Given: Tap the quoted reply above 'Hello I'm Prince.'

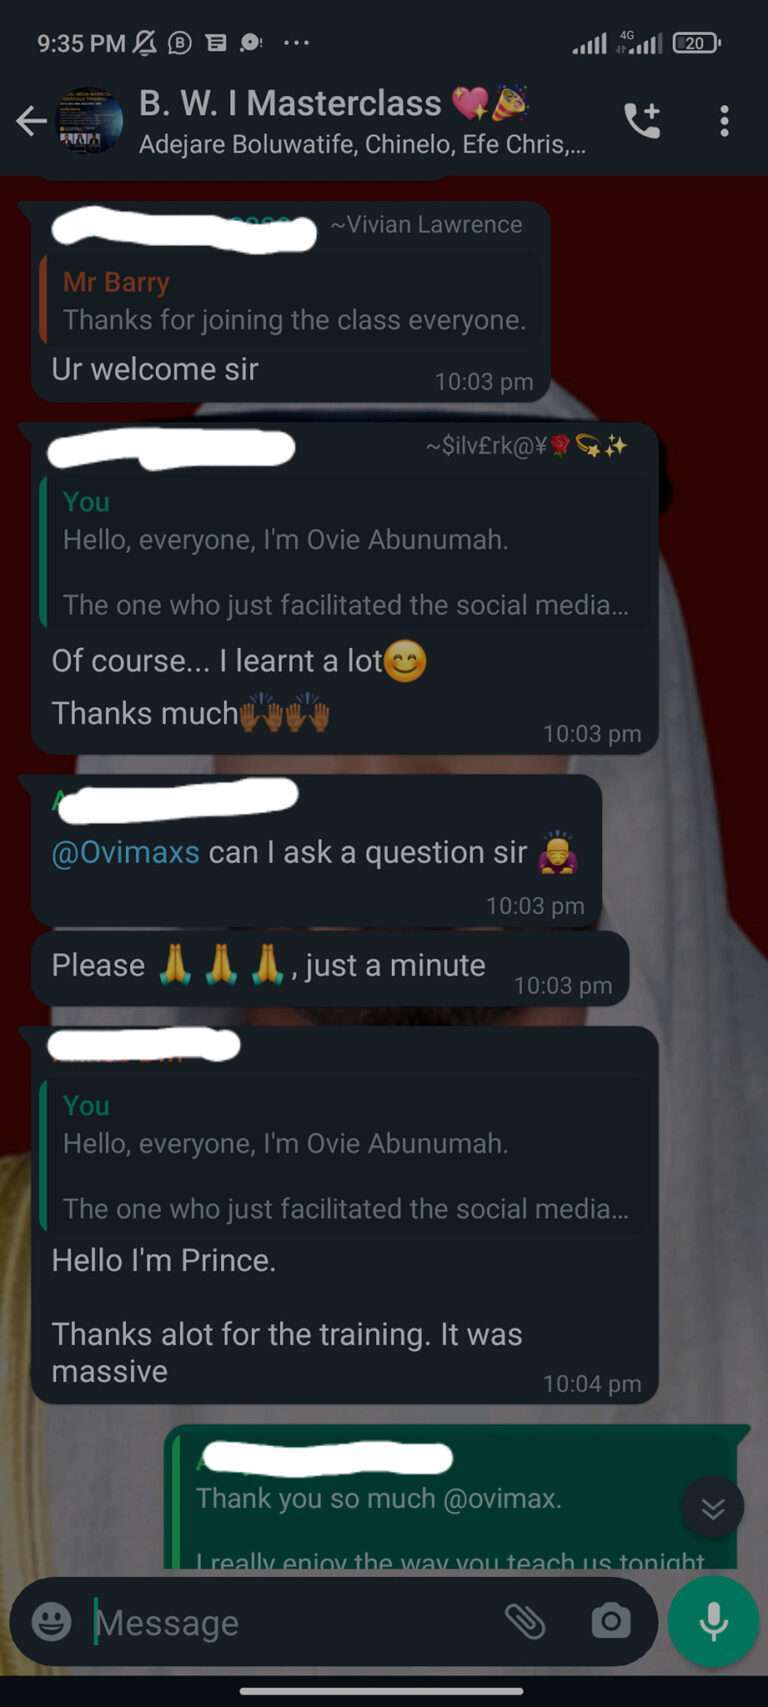Looking at the screenshot, I should point(345,1157).
